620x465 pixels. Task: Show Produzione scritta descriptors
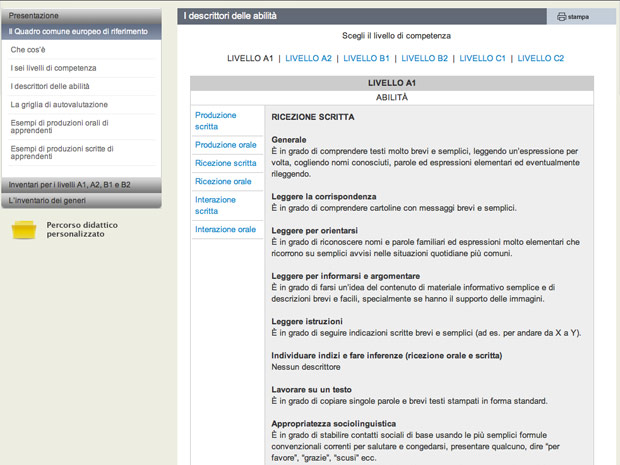pos(215,121)
